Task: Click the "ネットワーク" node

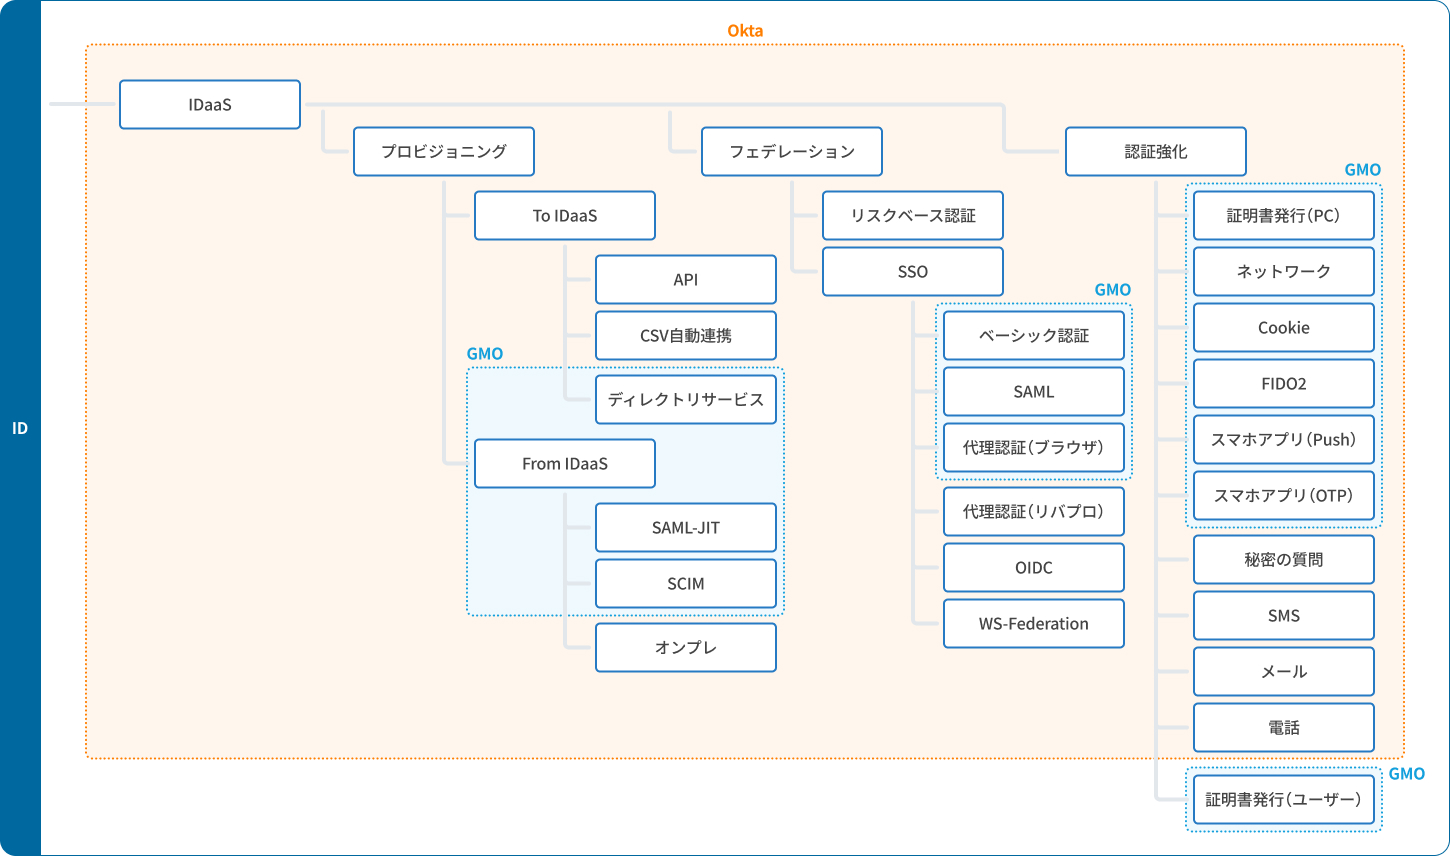Action: pyautogui.click(x=1284, y=272)
